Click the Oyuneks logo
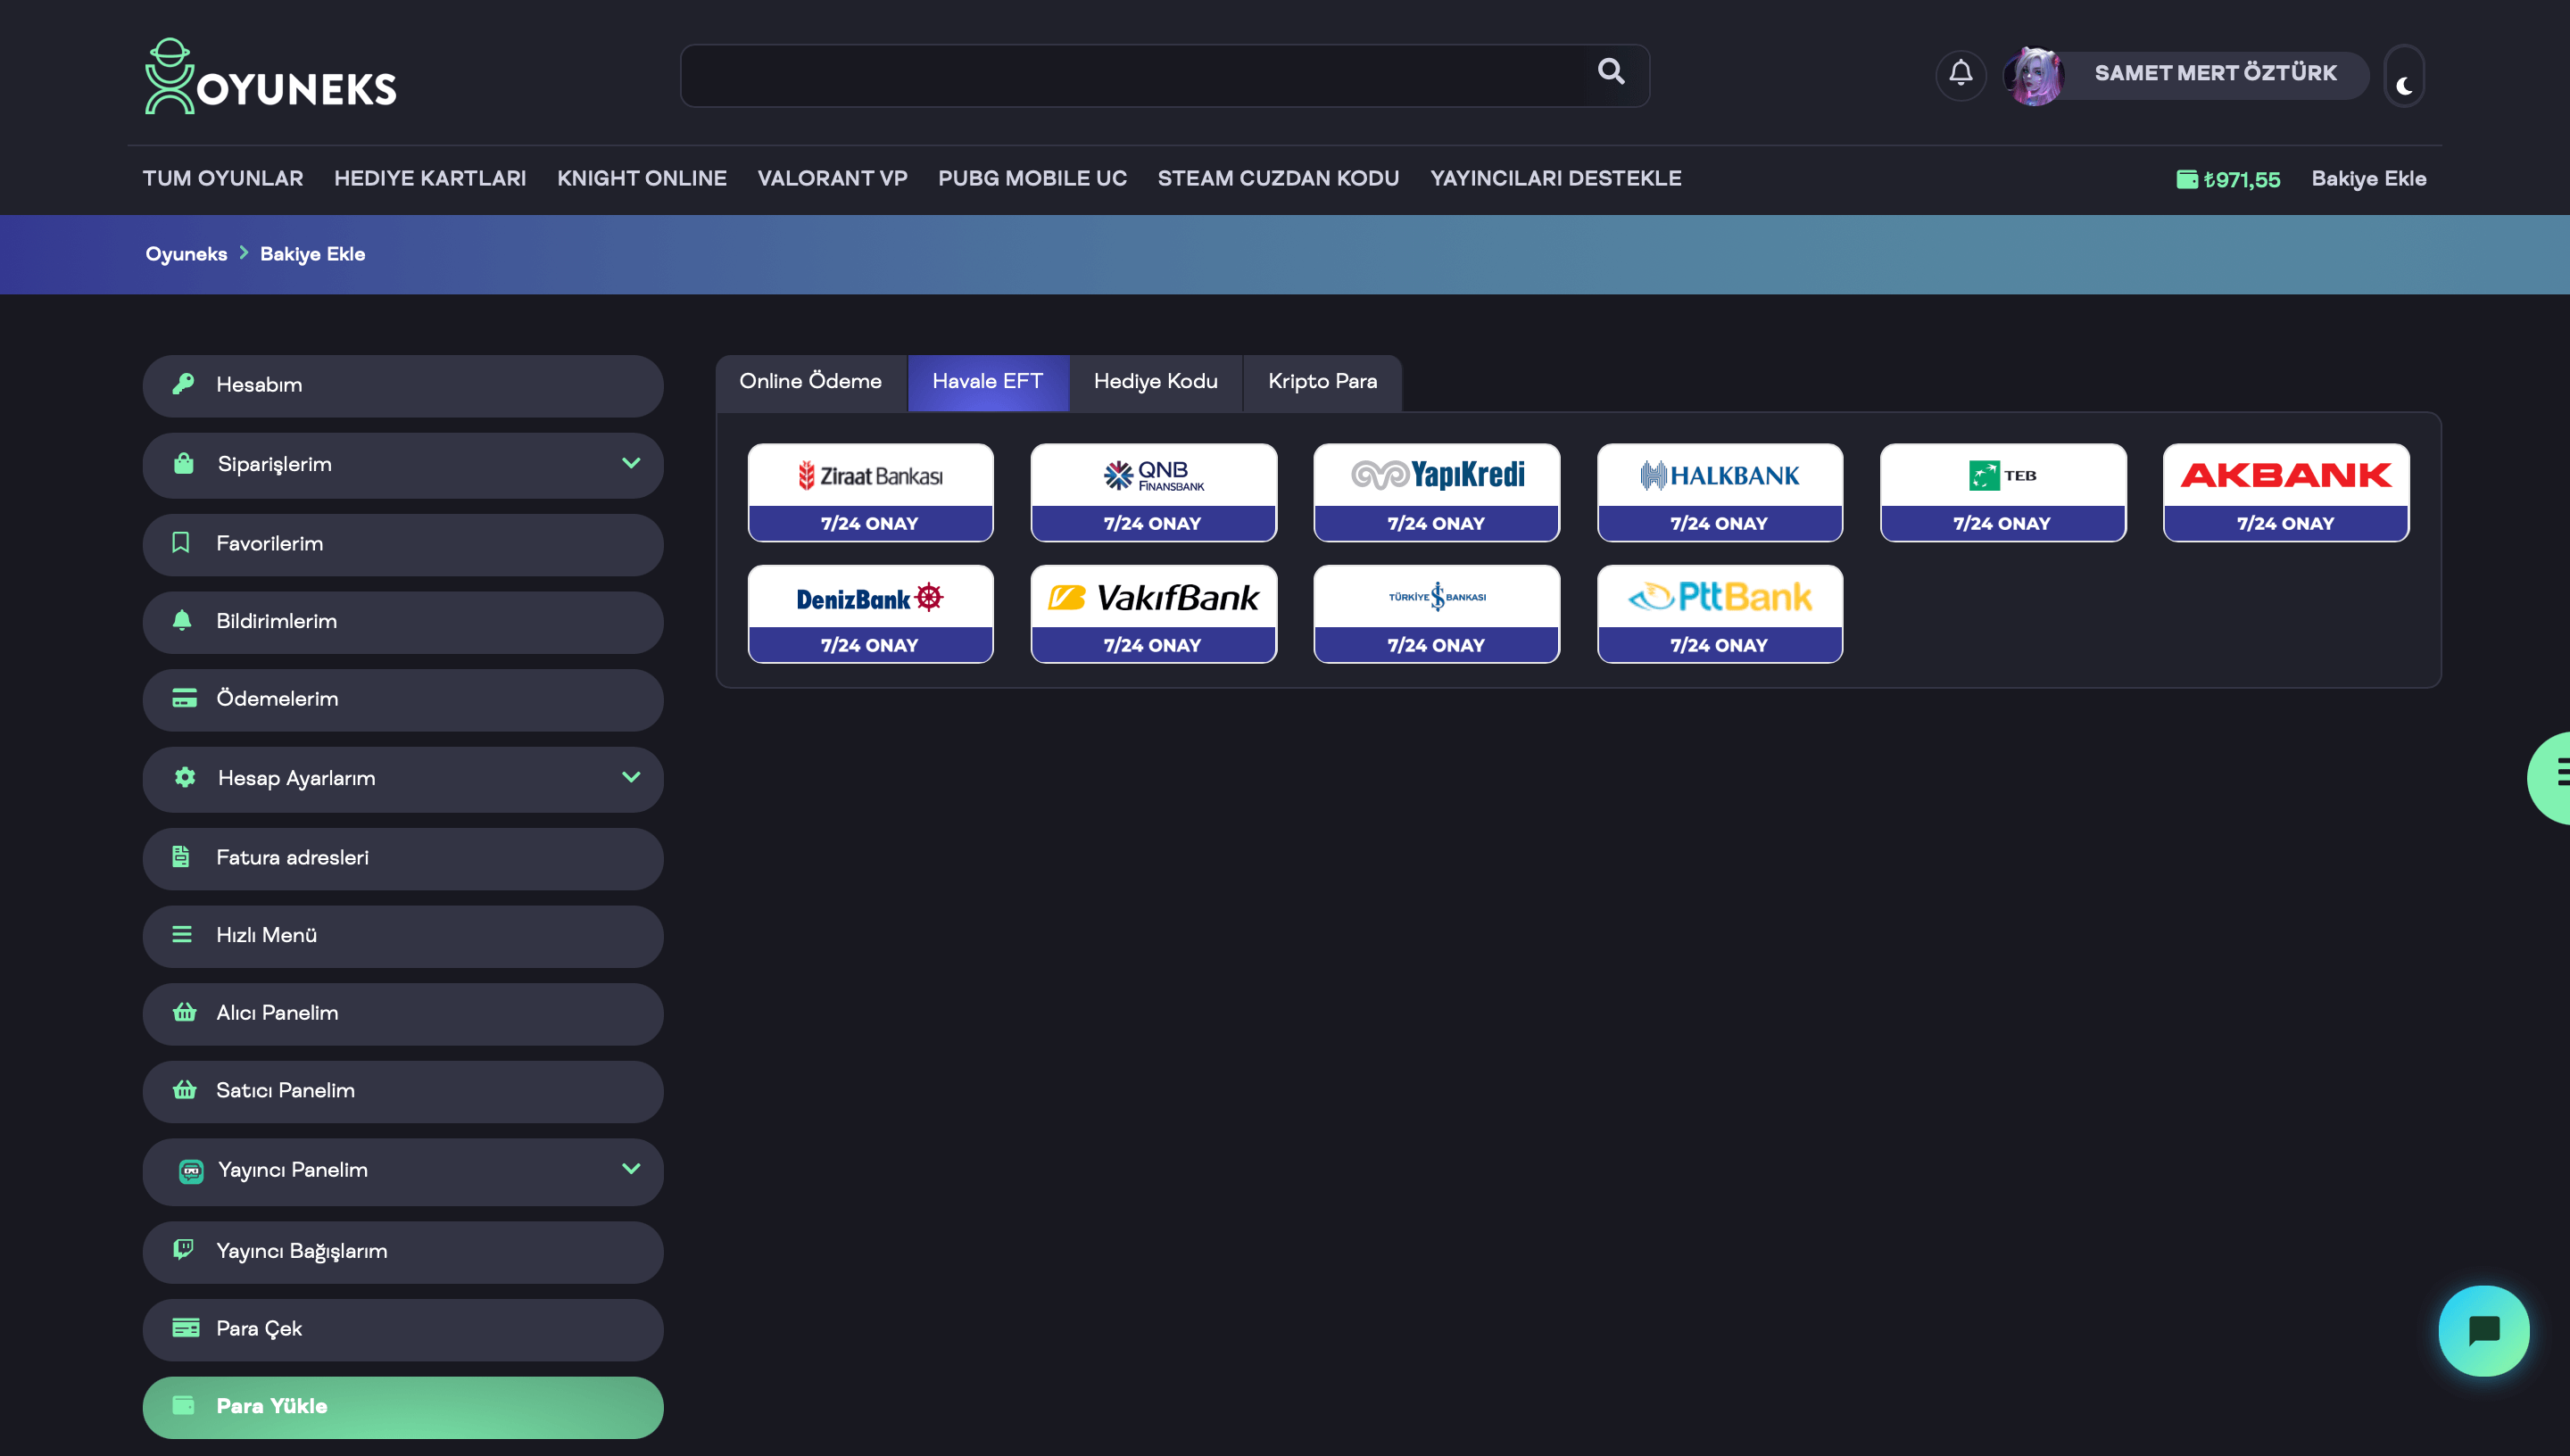The width and height of the screenshot is (2570, 1456). (271, 76)
